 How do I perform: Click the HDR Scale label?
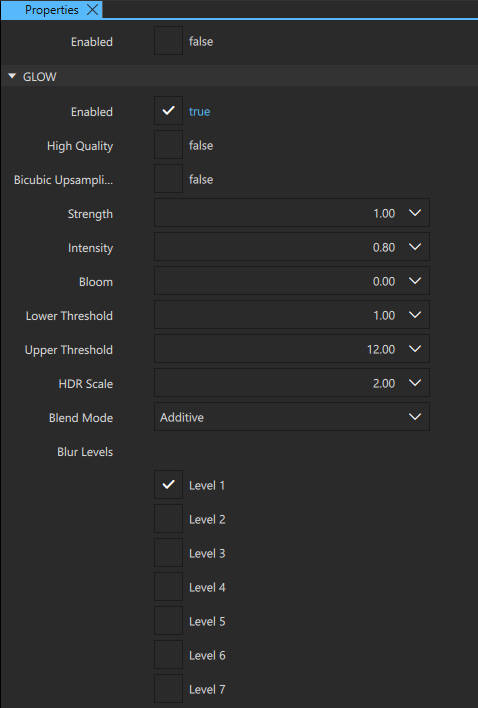click(86, 384)
